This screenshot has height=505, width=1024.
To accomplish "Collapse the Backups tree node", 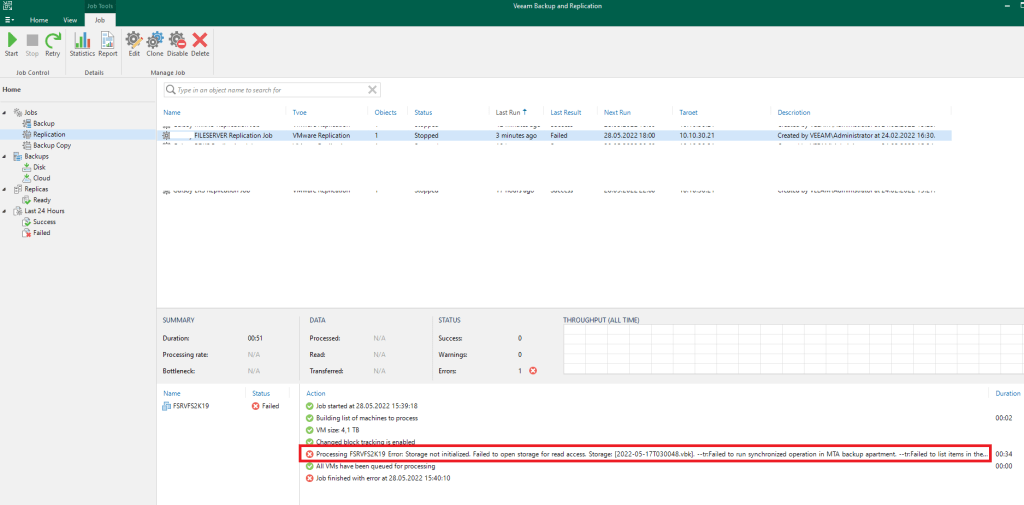I will pos(6,156).
